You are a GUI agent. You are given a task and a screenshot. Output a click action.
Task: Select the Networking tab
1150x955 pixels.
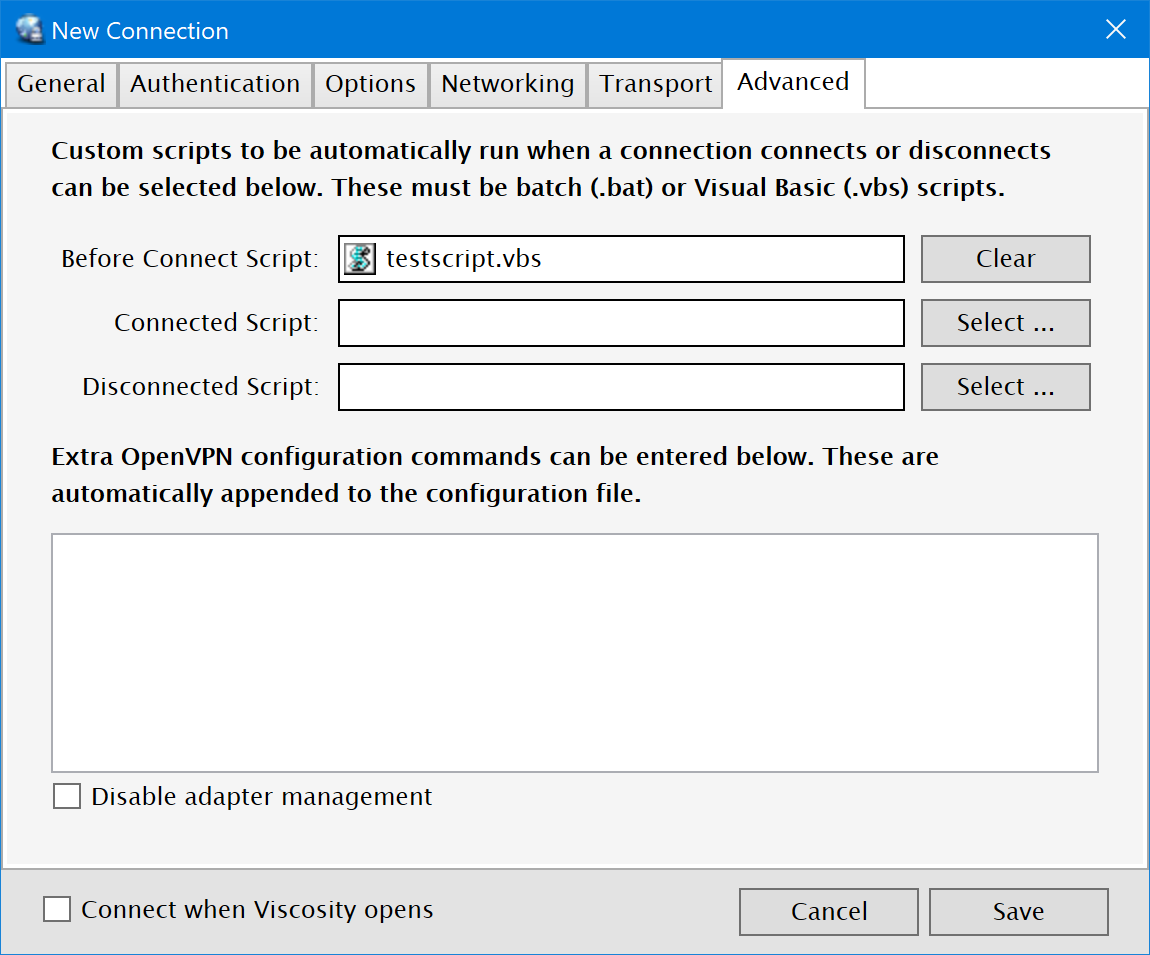point(507,84)
